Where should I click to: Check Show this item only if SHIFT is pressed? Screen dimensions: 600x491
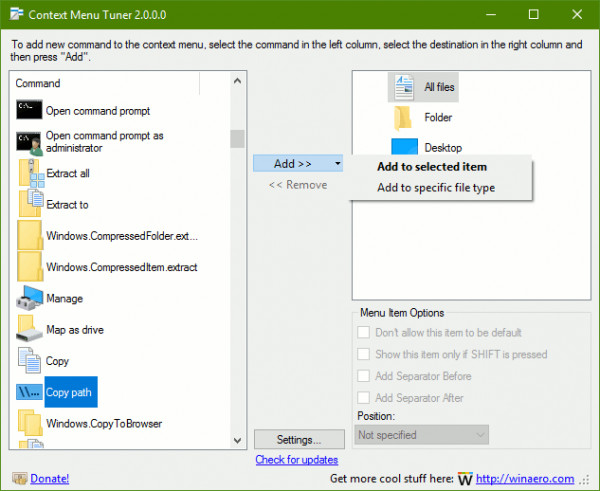(x=364, y=354)
